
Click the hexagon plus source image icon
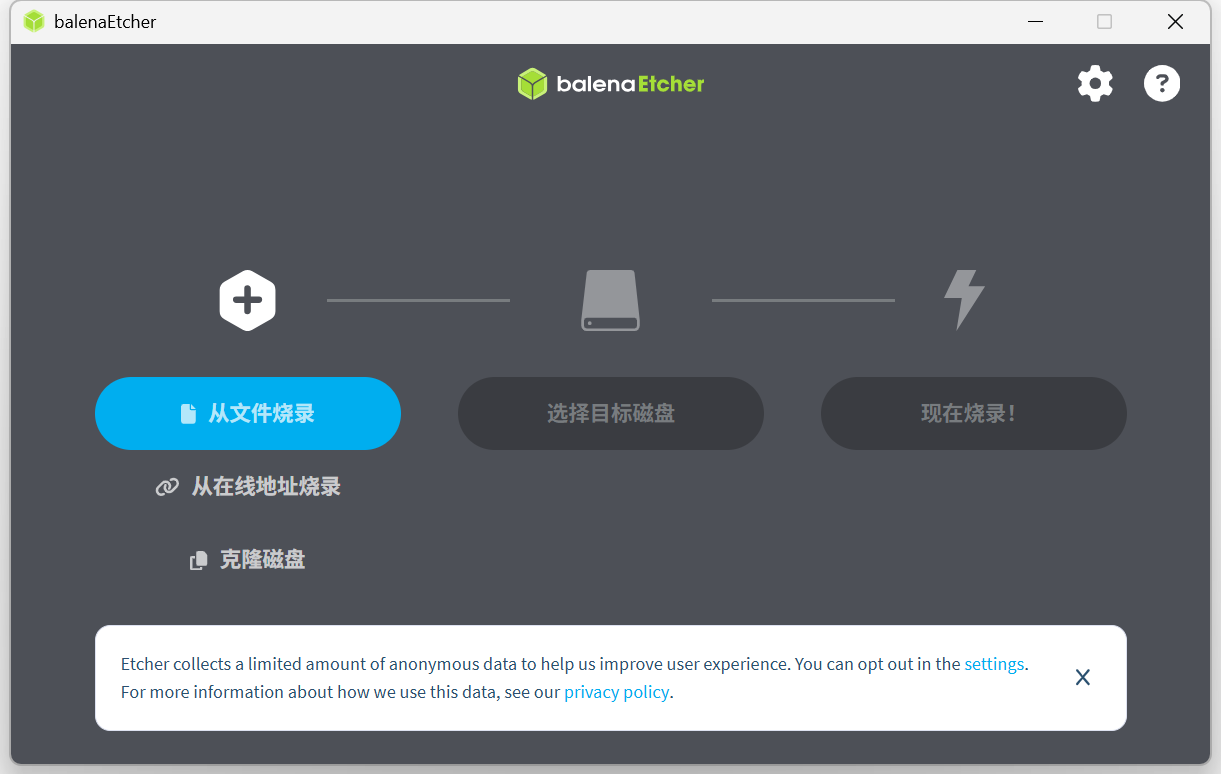point(248,300)
